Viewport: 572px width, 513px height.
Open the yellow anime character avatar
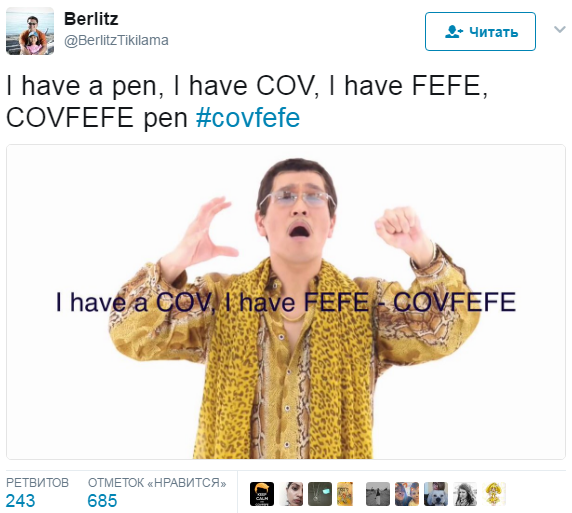point(494,494)
